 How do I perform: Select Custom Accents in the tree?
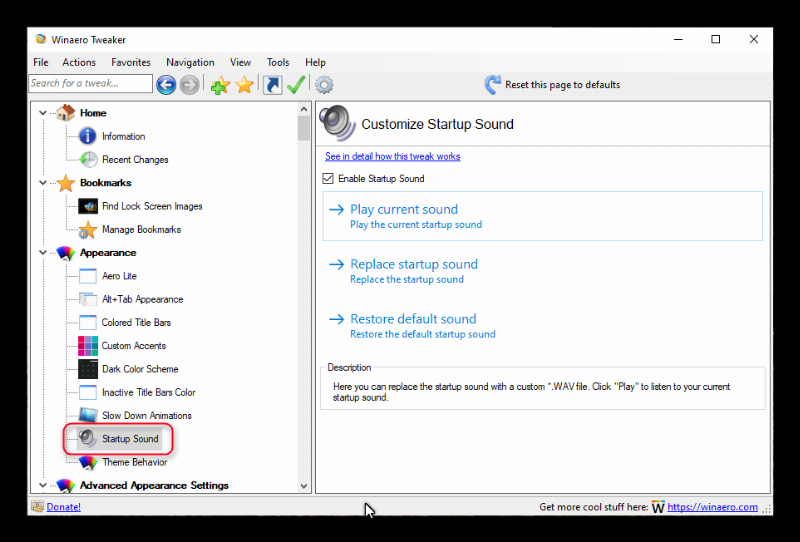point(135,346)
